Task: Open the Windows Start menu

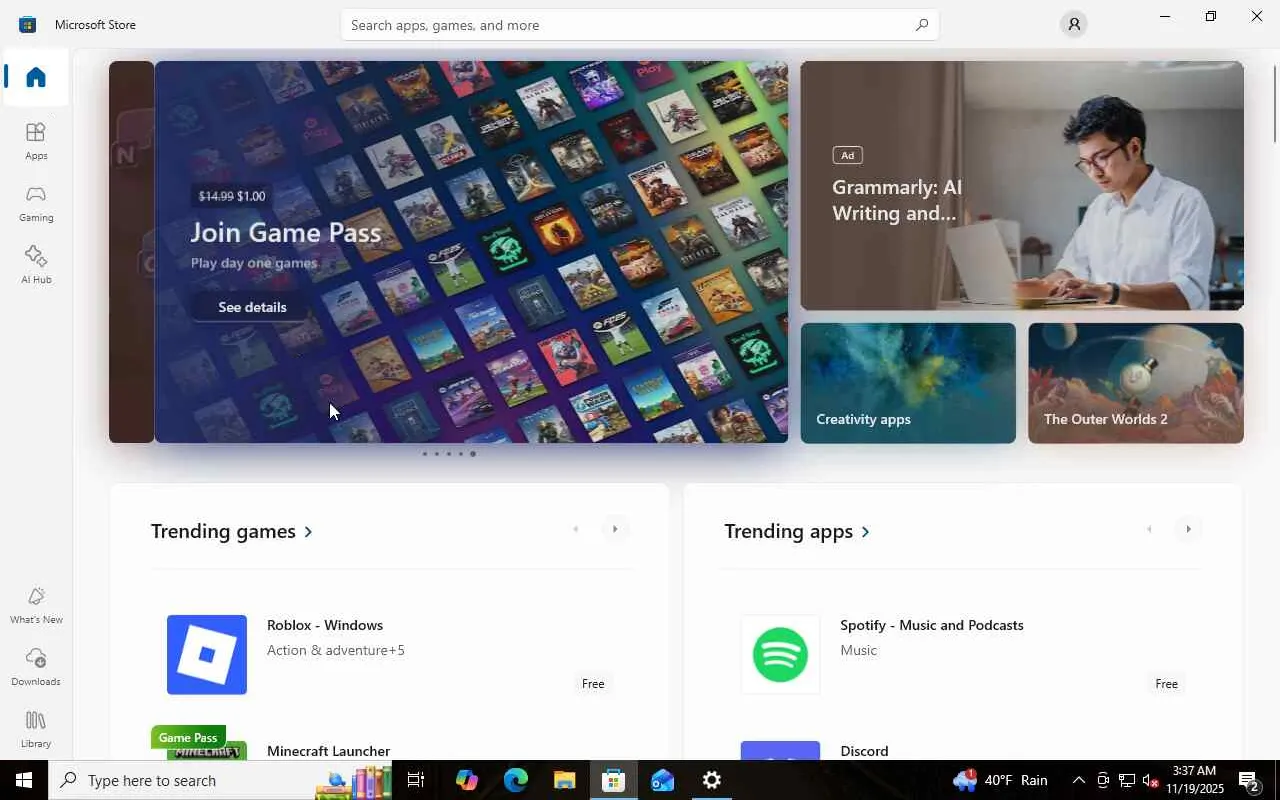Action: point(24,780)
